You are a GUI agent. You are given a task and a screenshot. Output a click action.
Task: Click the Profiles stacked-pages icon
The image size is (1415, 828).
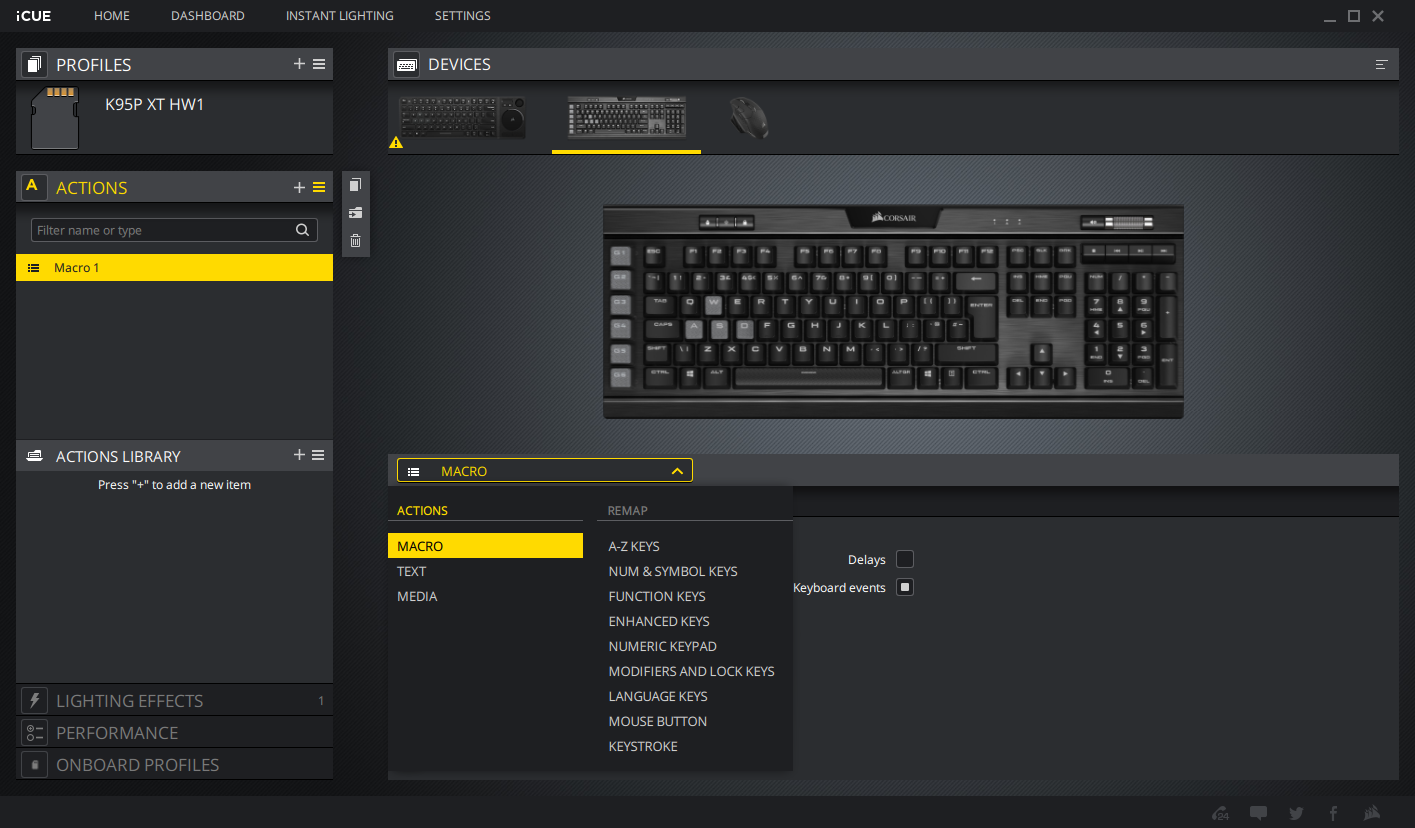coord(34,65)
